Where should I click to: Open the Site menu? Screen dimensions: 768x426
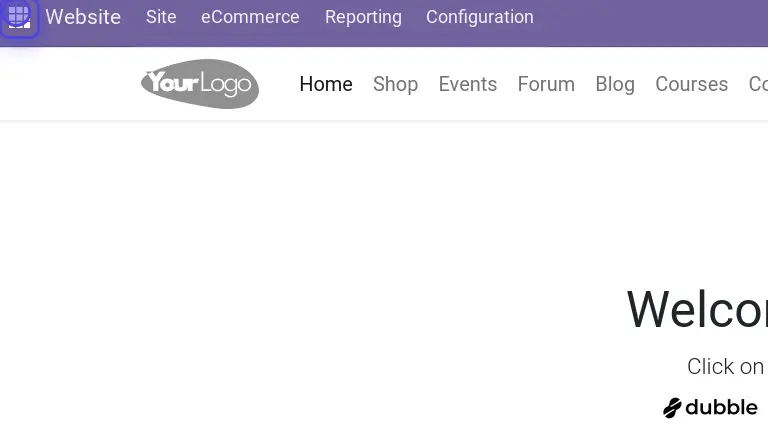(161, 17)
